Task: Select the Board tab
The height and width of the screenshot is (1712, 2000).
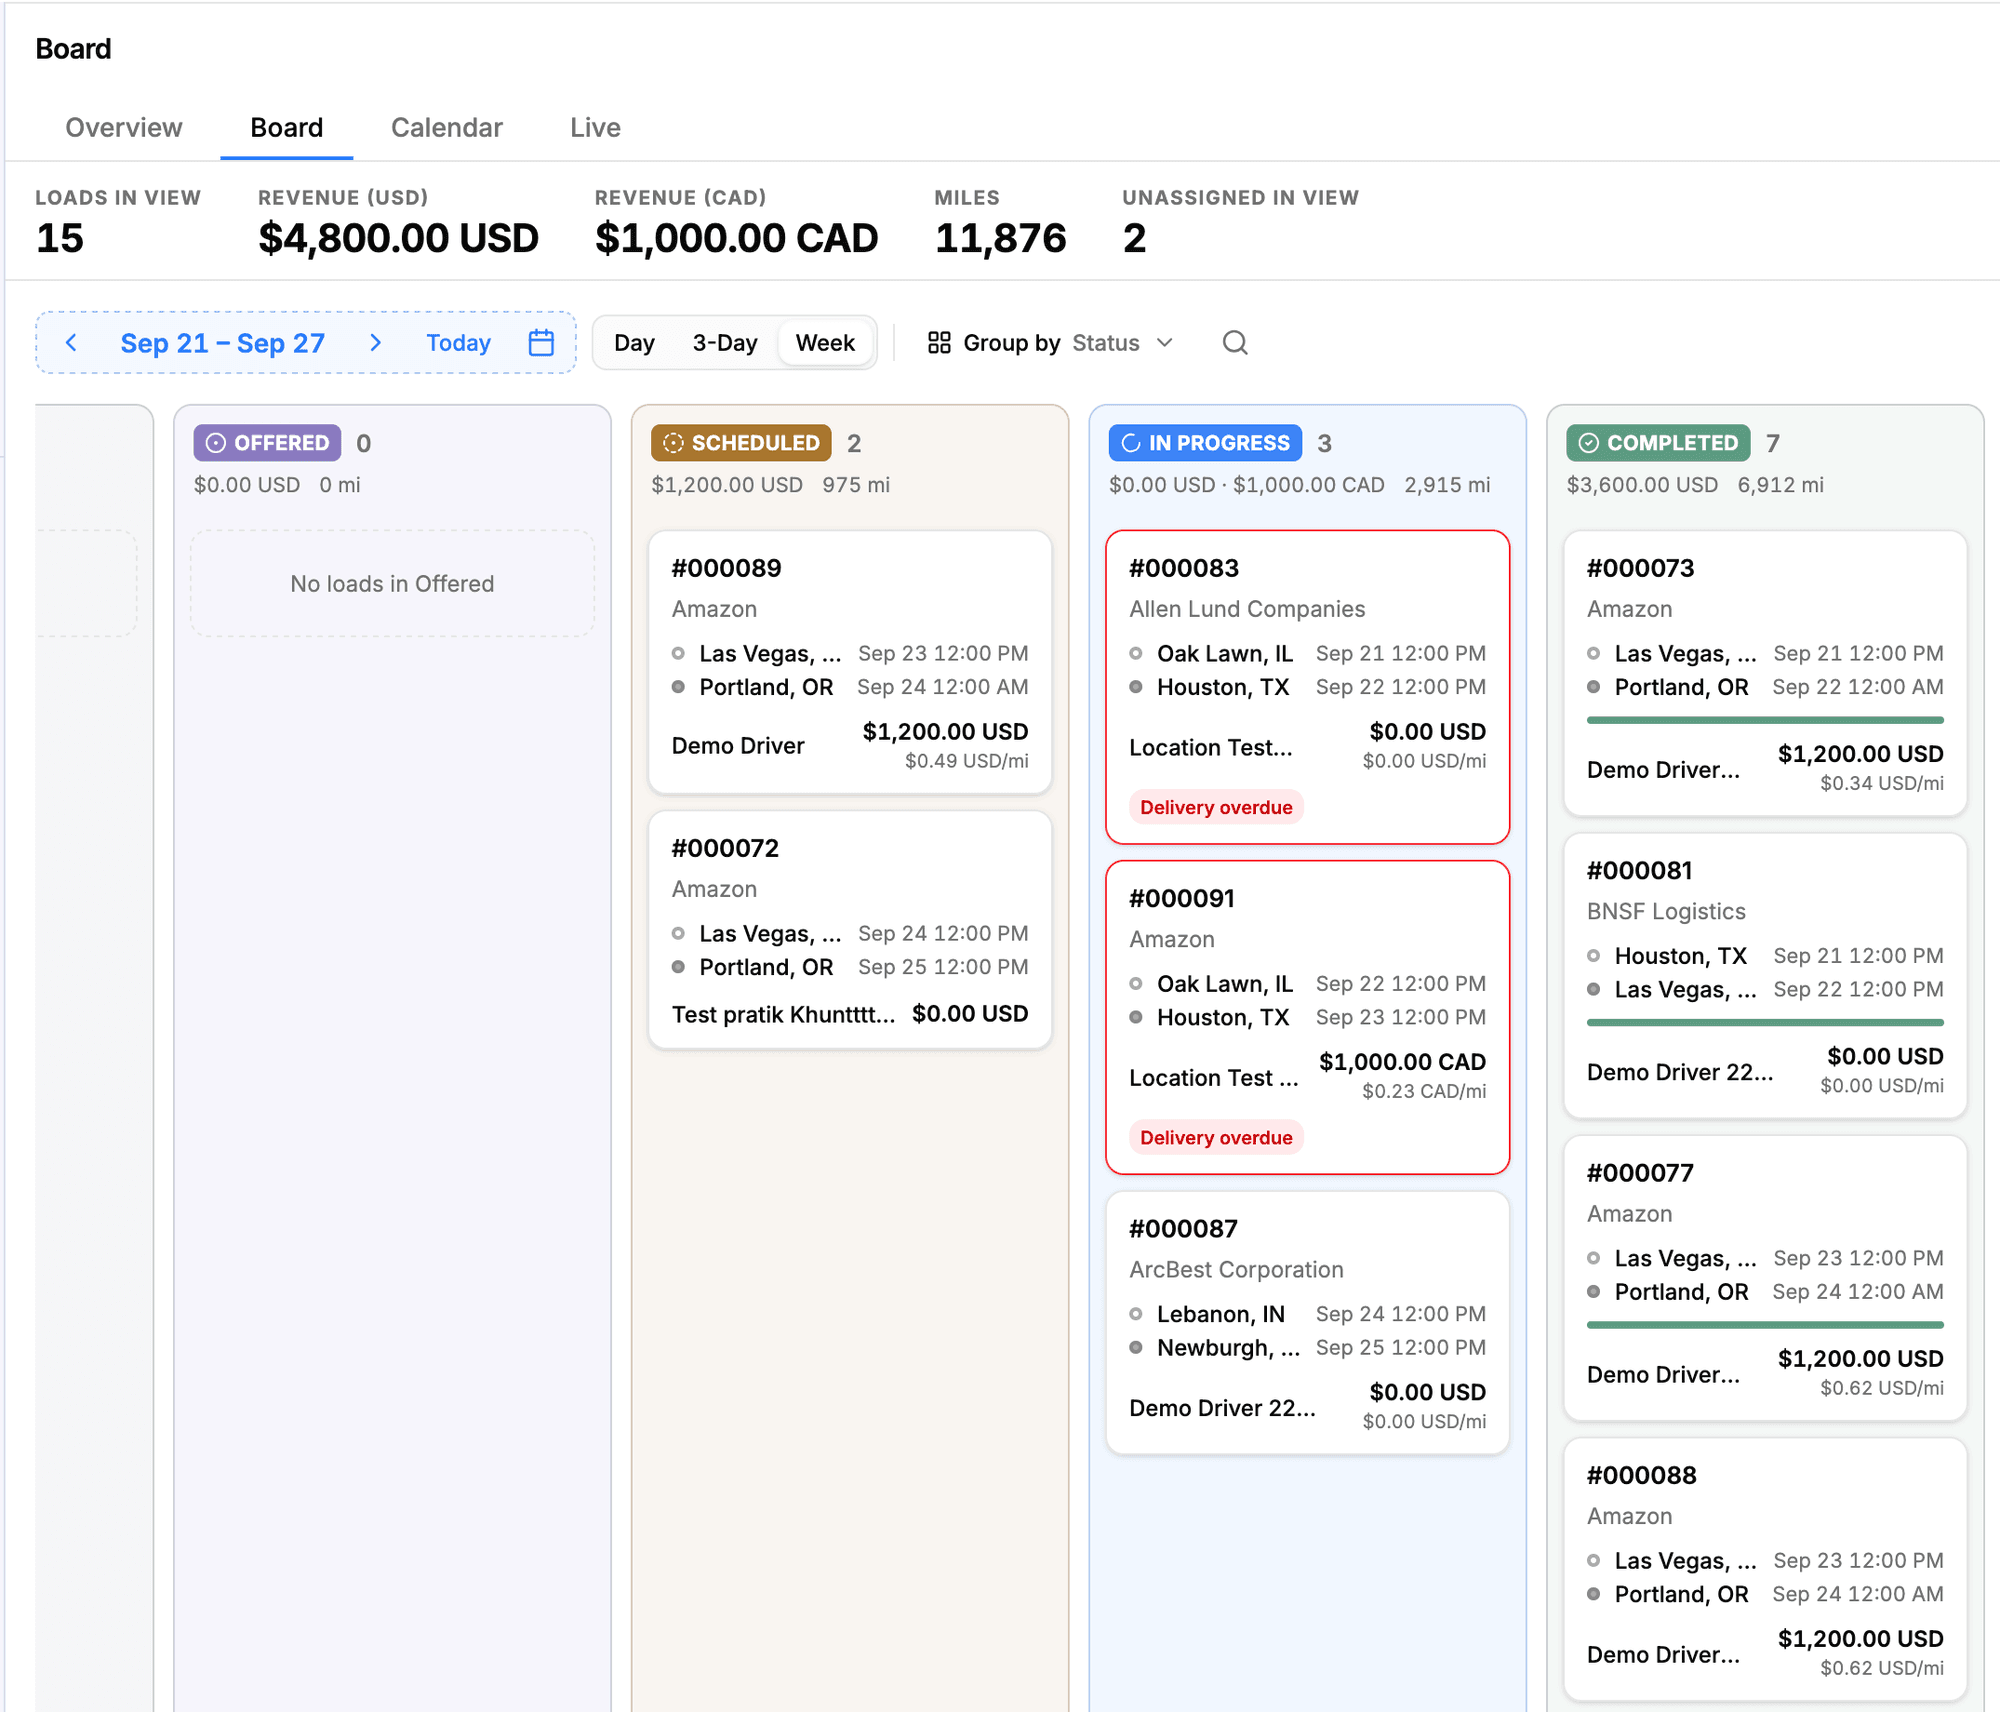Action: 287,128
